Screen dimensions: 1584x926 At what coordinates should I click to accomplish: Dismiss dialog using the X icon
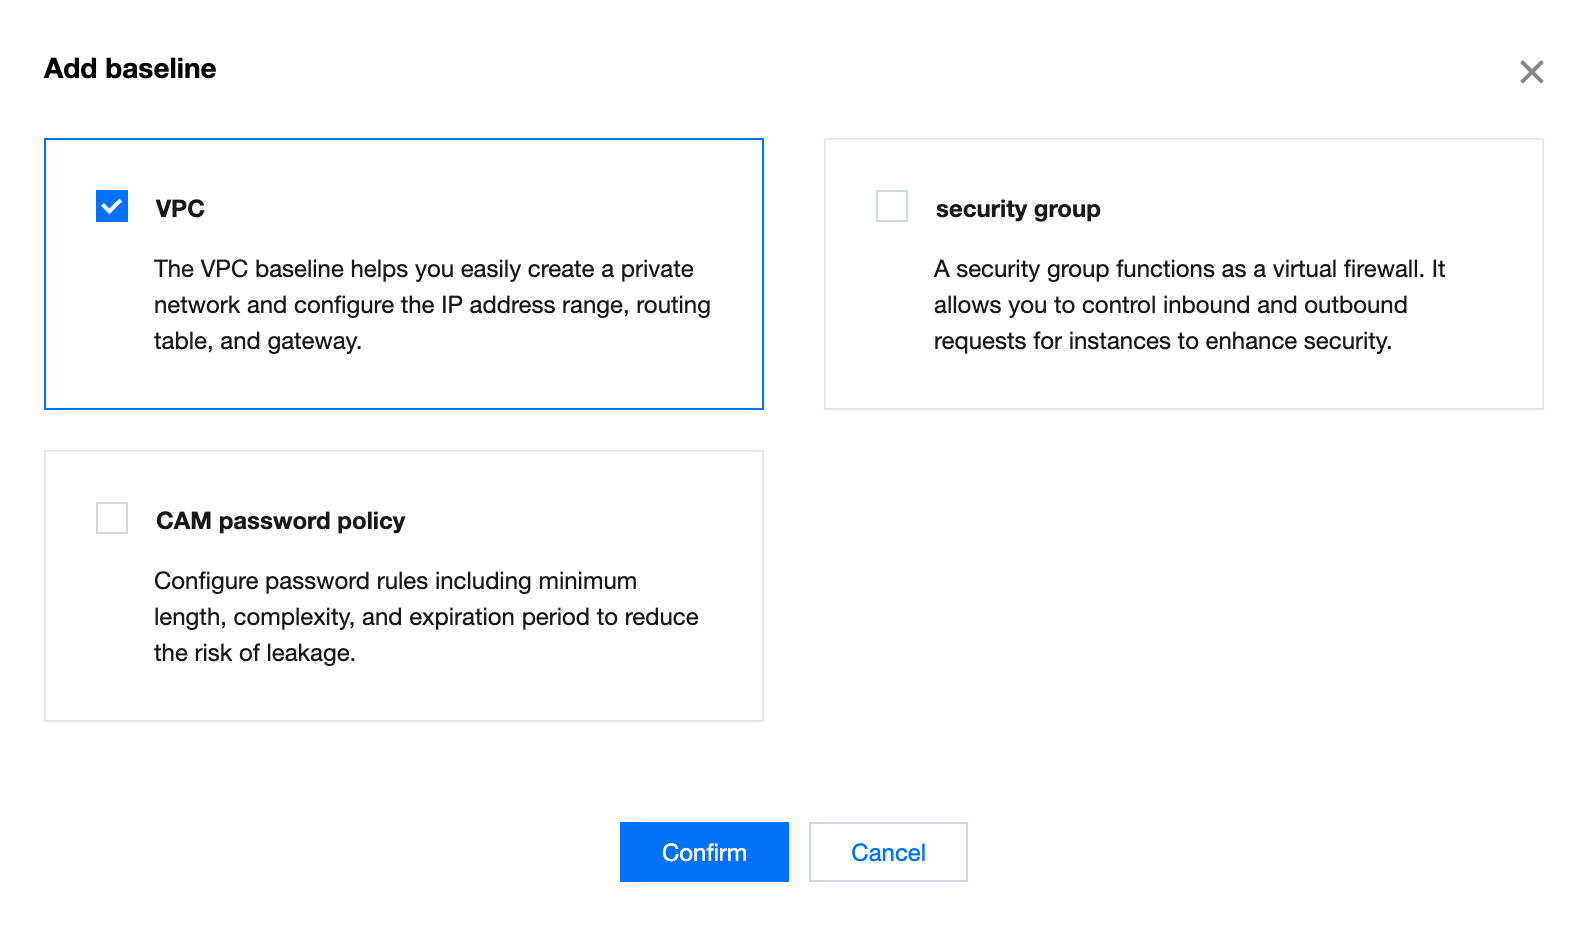(x=1531, y=72)
